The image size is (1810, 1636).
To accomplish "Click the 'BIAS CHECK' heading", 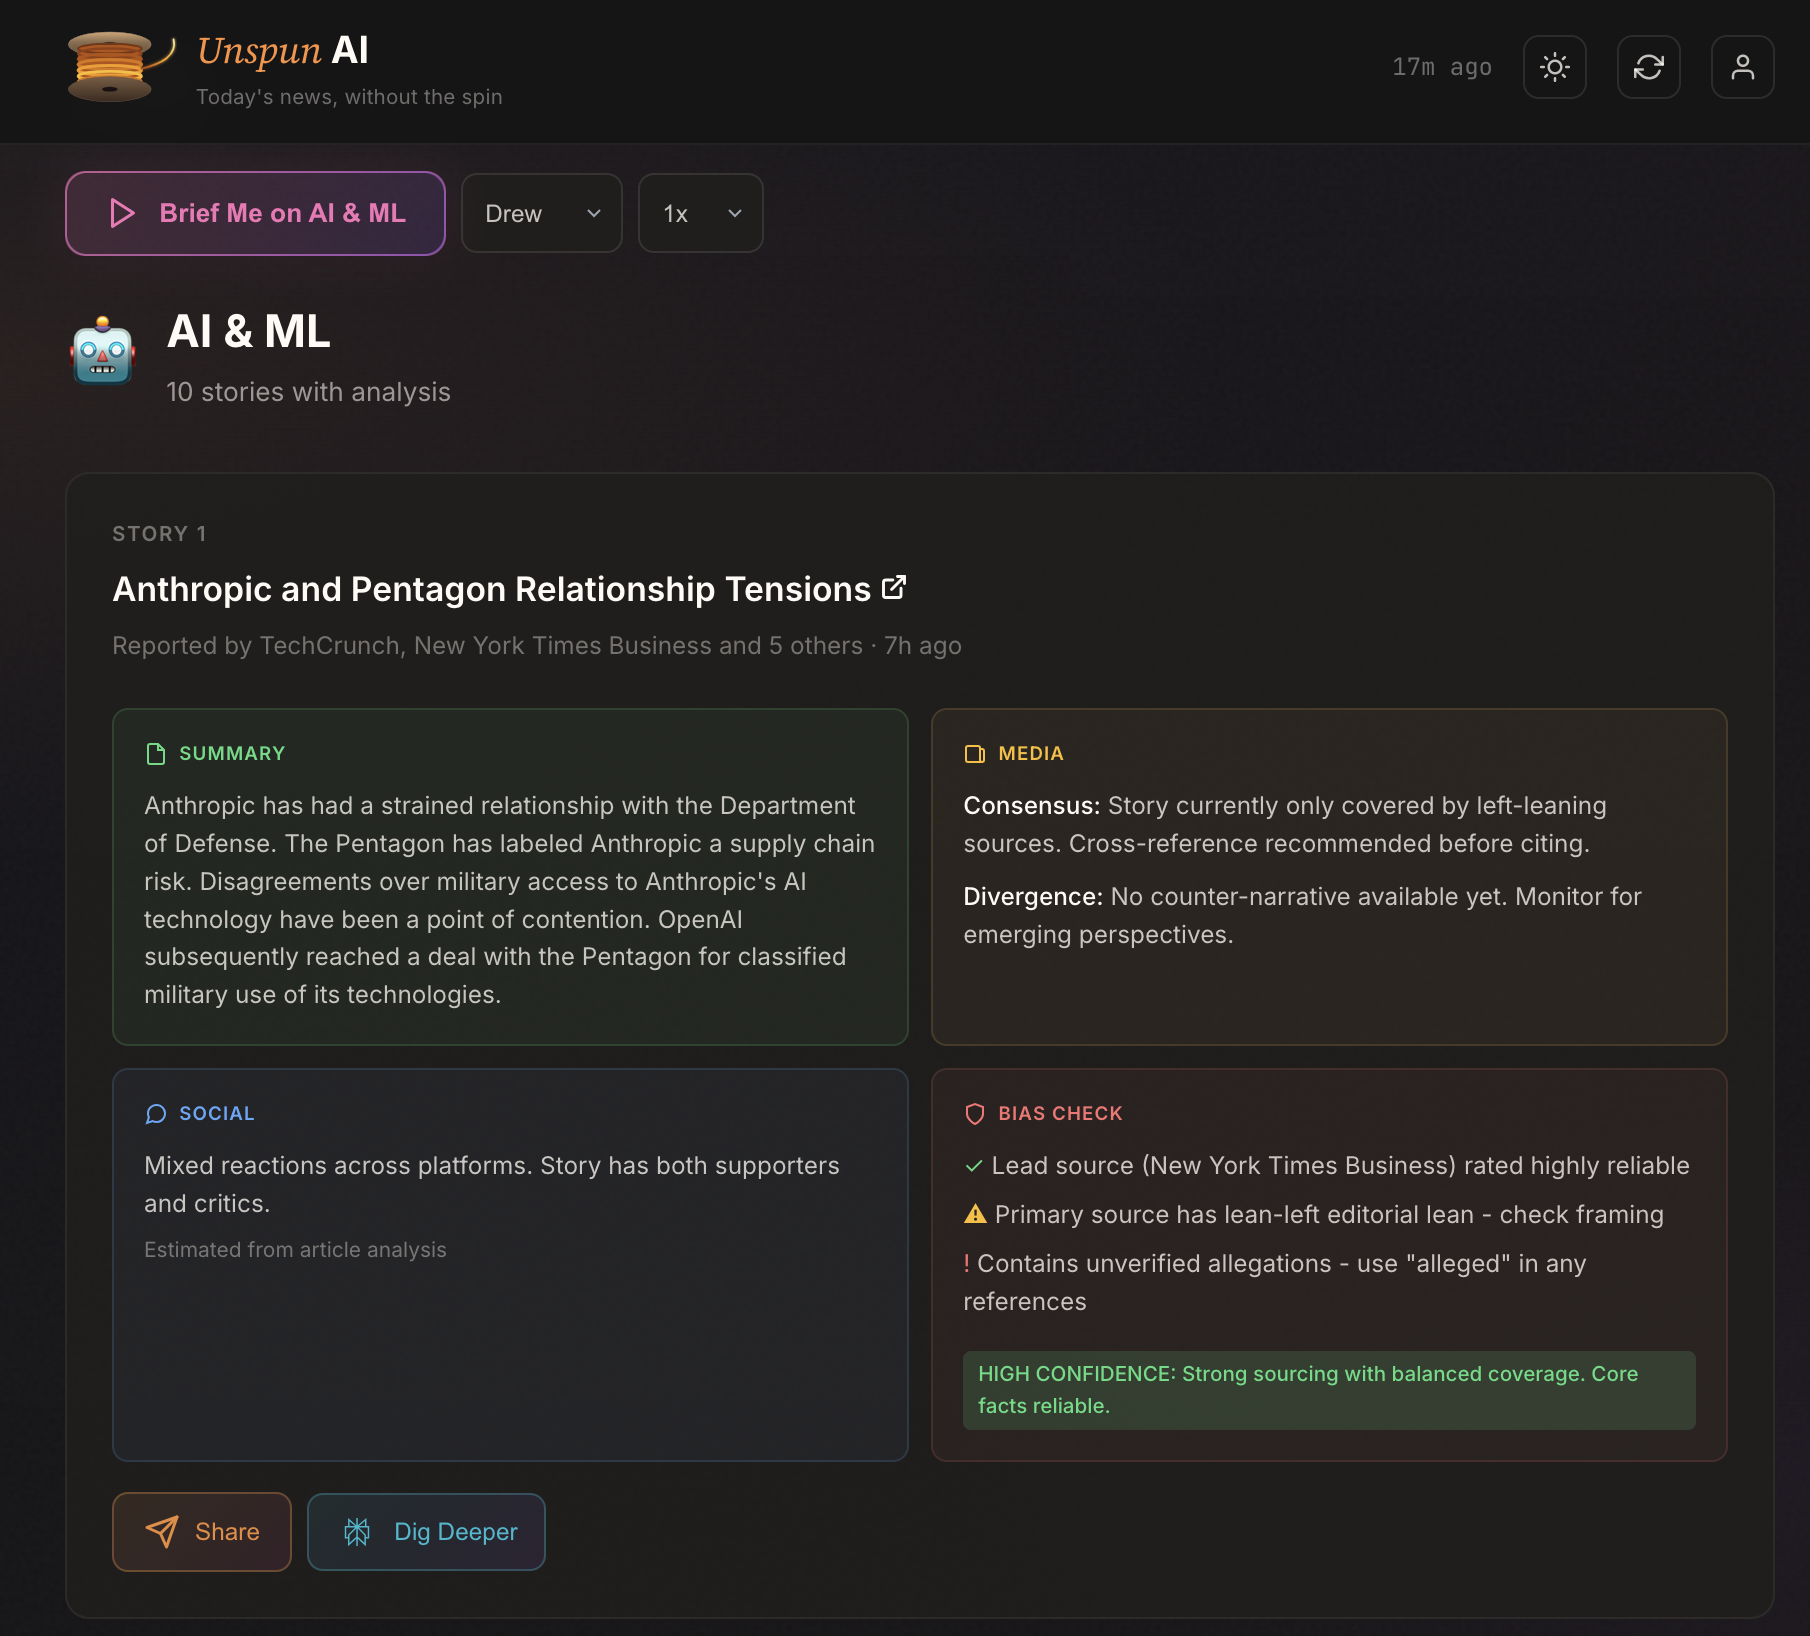I will (1061, 1114).
